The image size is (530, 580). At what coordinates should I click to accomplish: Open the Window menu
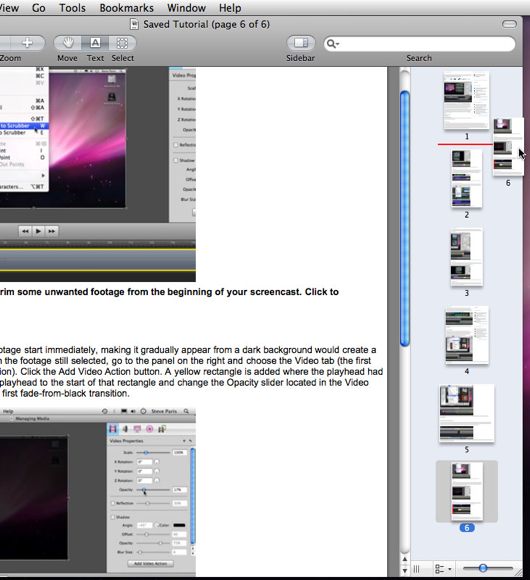[186, 8]
